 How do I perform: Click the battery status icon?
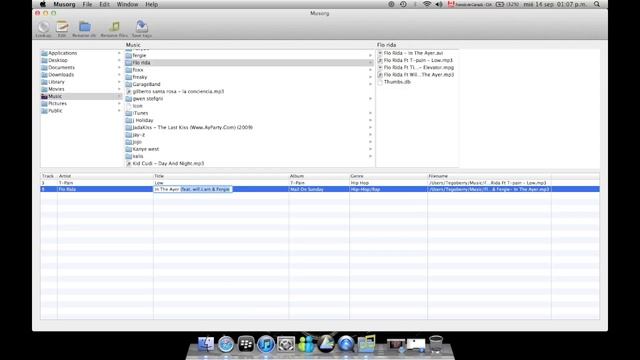(500, 4)
